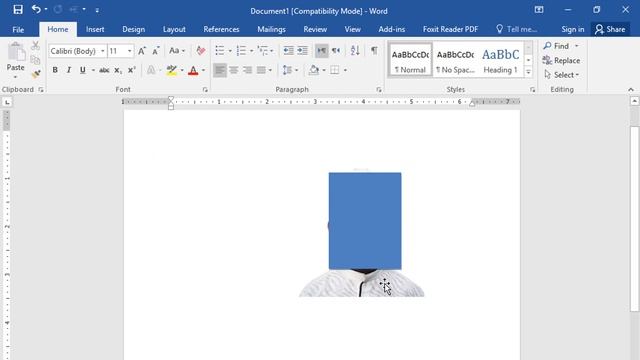Toggle subscript formatting
640x360 pixels.
pyautogui.click(x=118, y=70)
